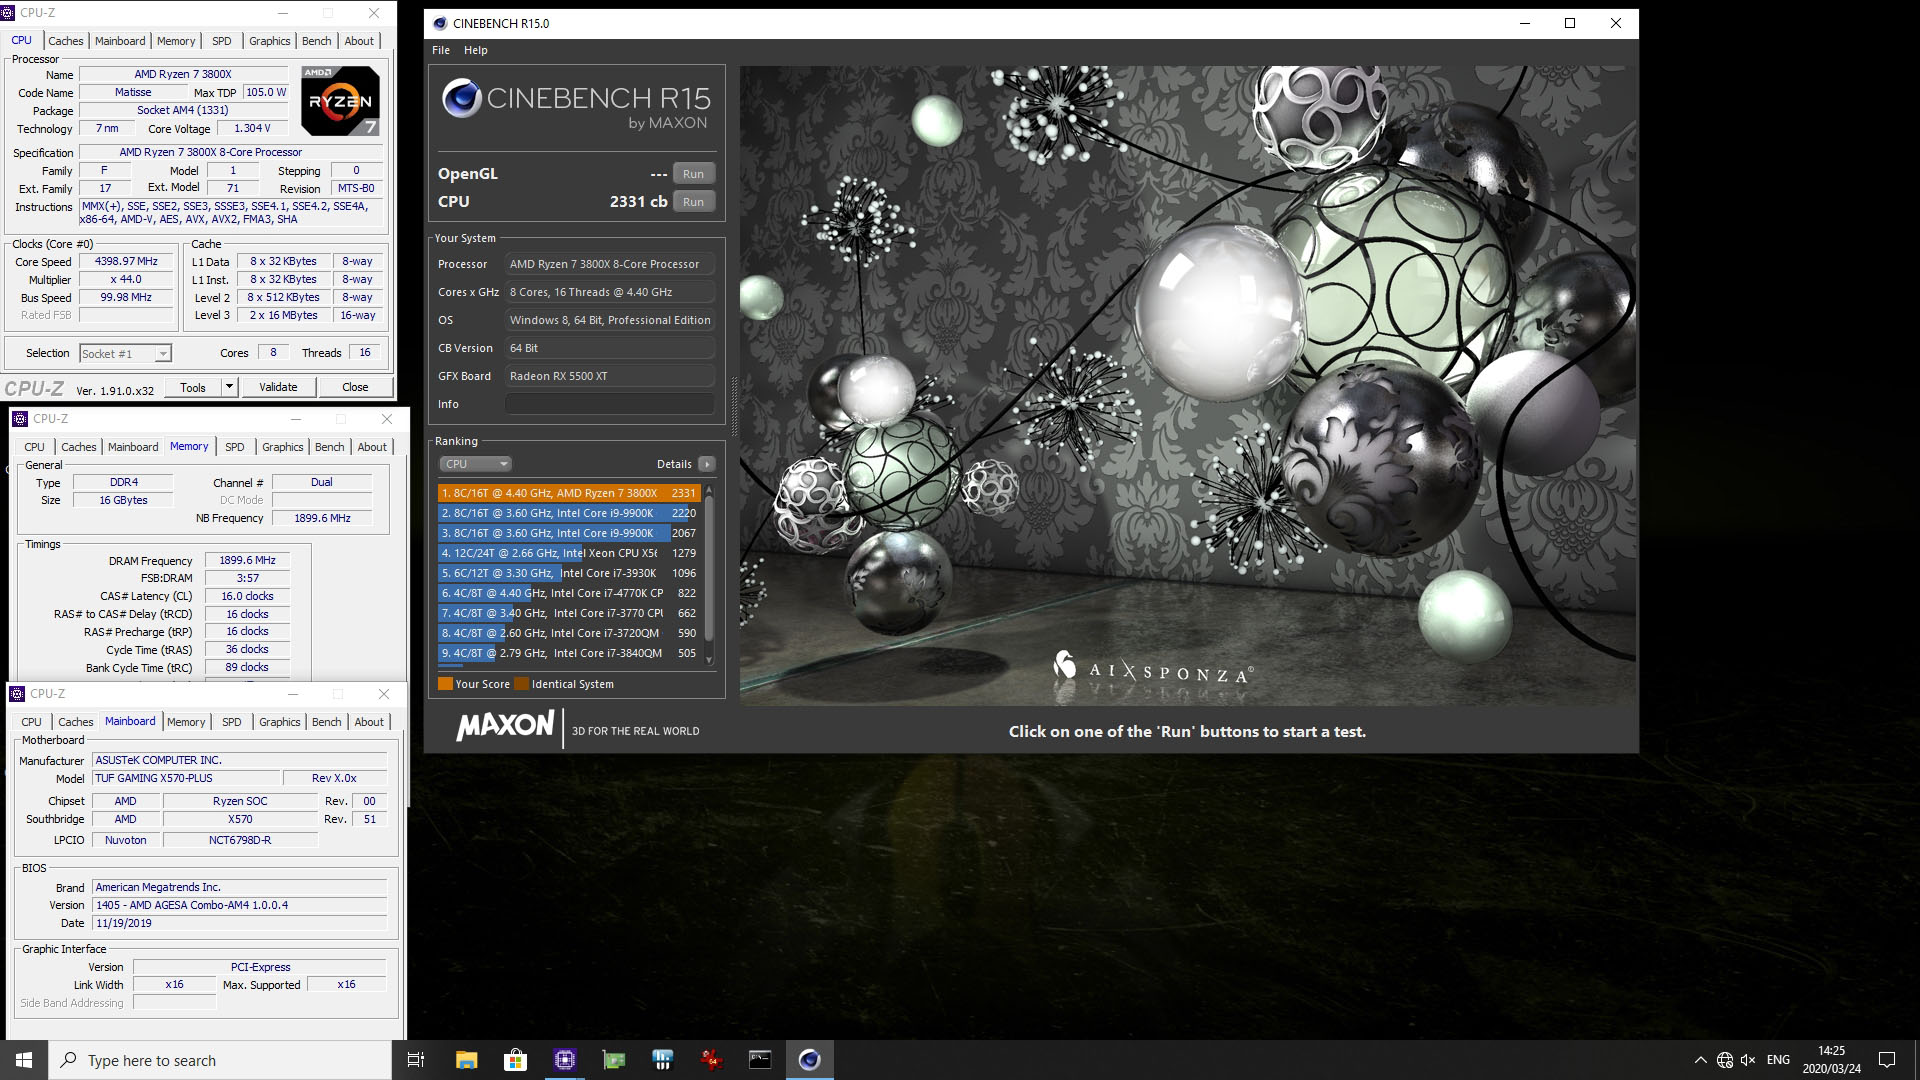Screen dimensions: 1920x1080
Task: Click the CAS# Latency value 16.0 clocks
Action: coord(247,596)
